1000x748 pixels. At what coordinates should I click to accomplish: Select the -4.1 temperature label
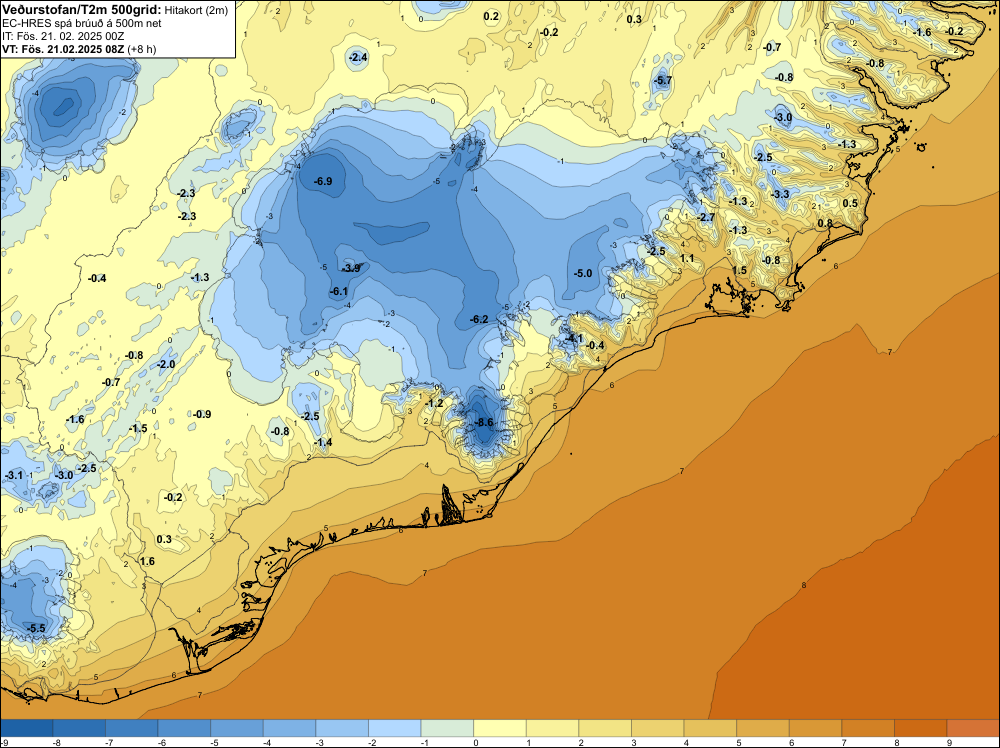coord(574,338)
